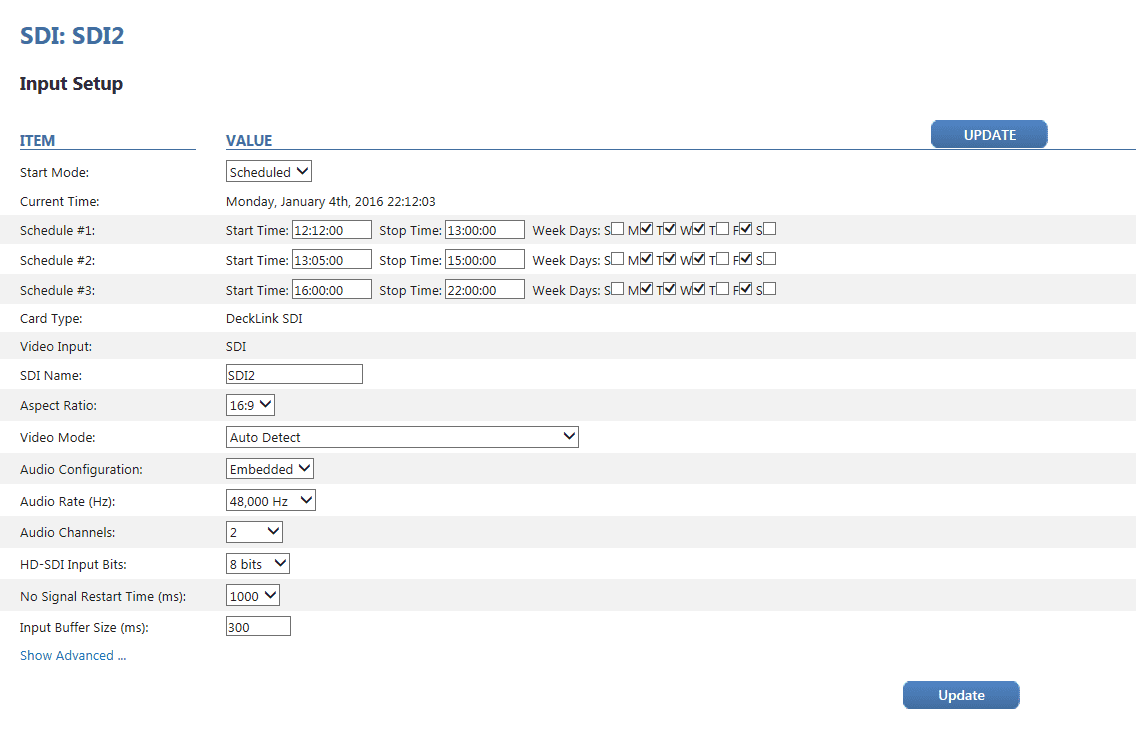Open the Start Mode dropdown
The width and height of the screenshot is (1136, 738).
pyautogui.click(x=269, y=172)
